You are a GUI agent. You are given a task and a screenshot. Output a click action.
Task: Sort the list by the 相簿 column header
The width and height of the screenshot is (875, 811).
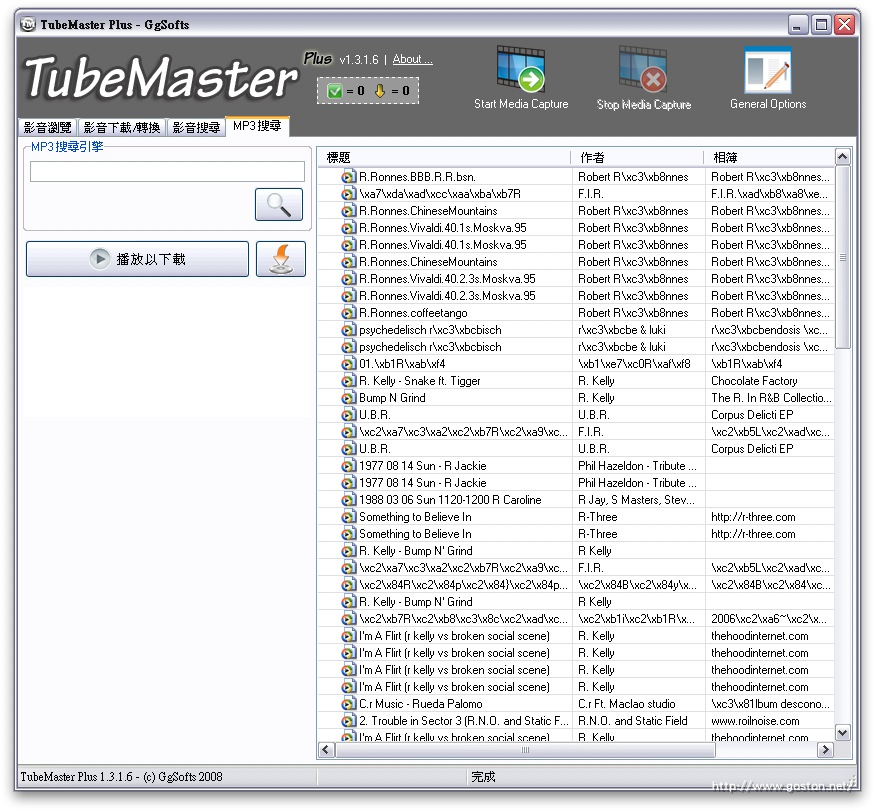770,157
